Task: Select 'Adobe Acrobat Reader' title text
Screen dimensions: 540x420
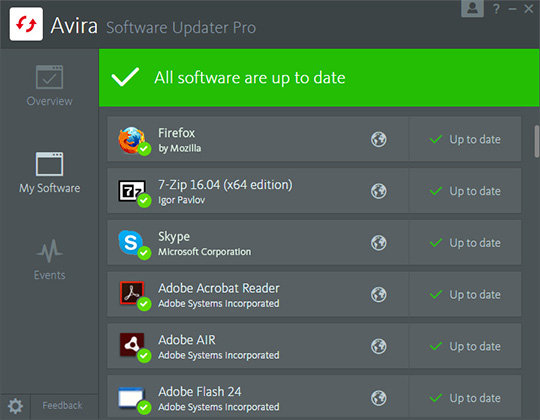Action: (x=219, y=288)
